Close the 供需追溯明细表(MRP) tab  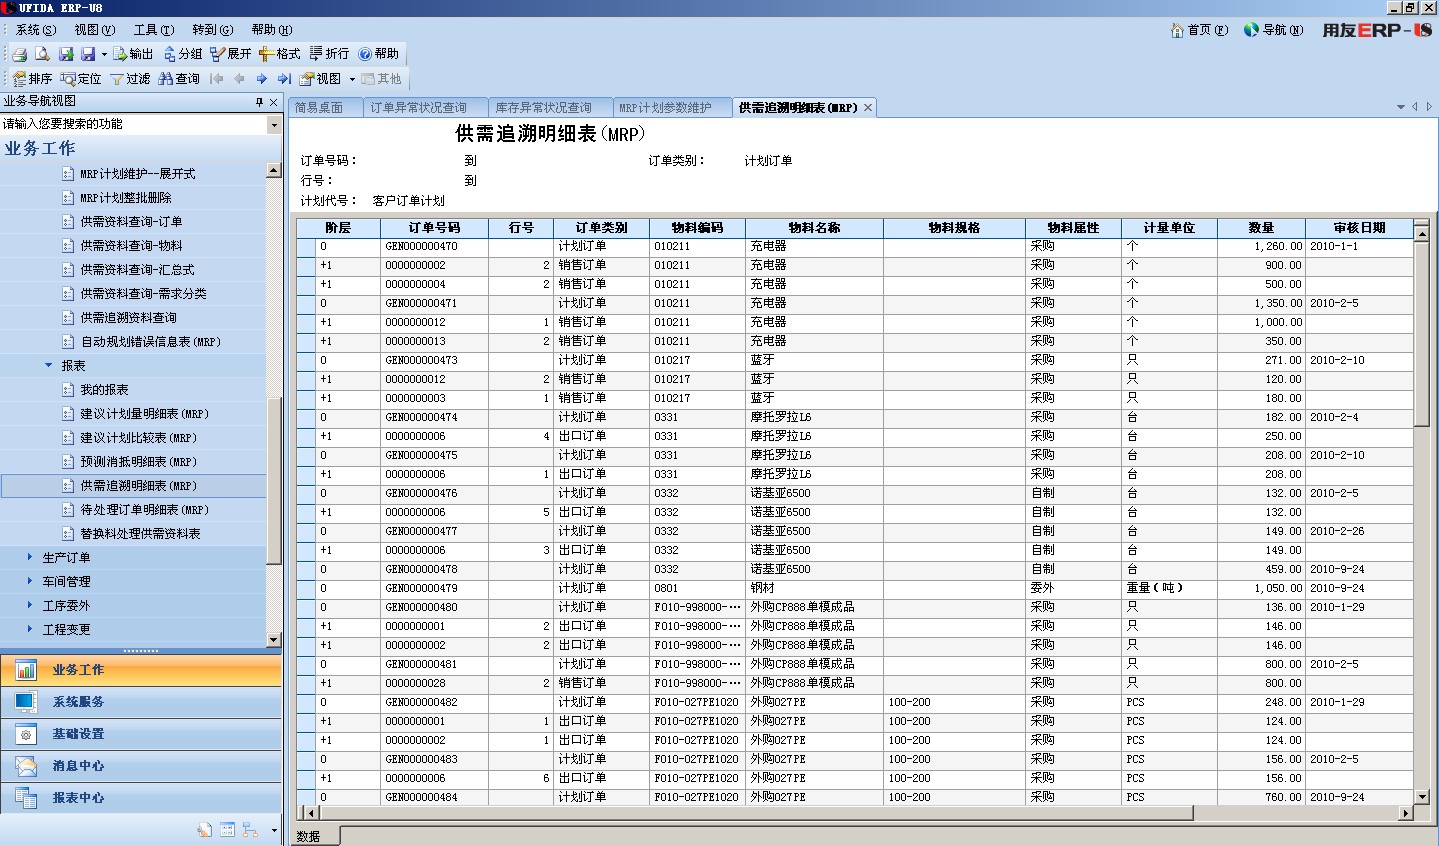point(868,108)
